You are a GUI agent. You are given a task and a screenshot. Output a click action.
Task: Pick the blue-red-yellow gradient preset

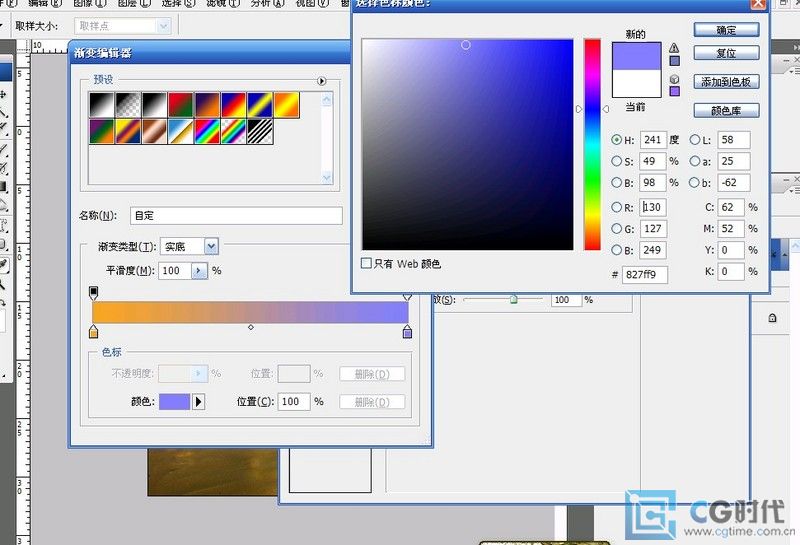234,105
